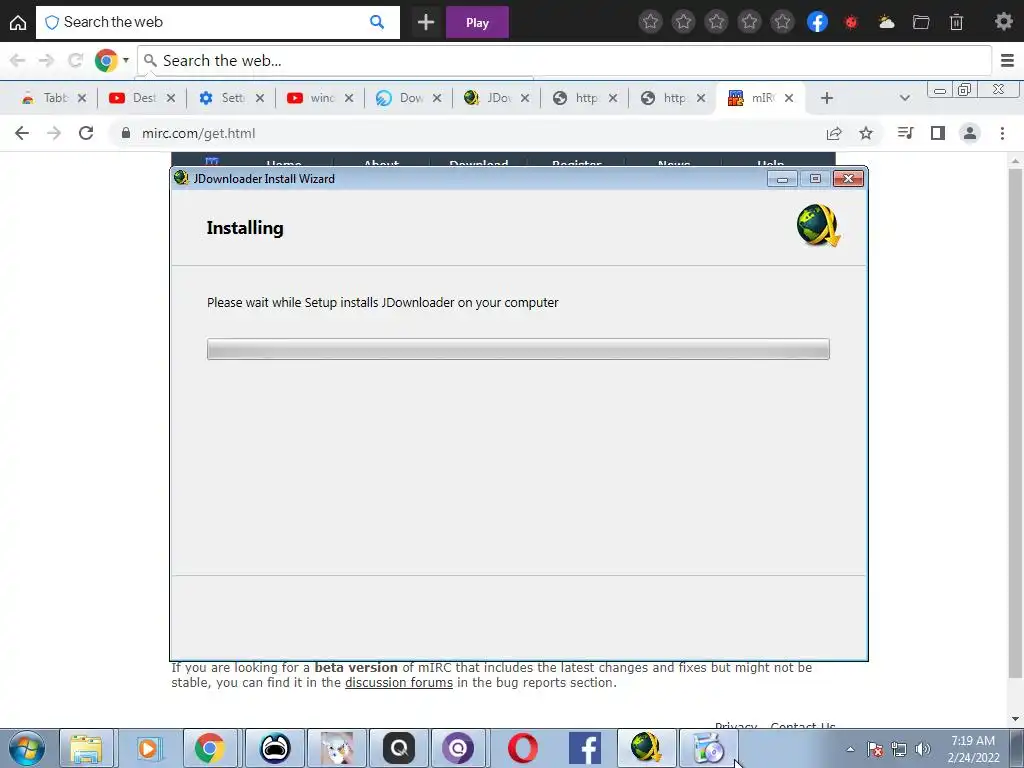Open a new browser tab
Image resolution: width=1024 pixels, height=768 pixels.
tap(827, 98)
